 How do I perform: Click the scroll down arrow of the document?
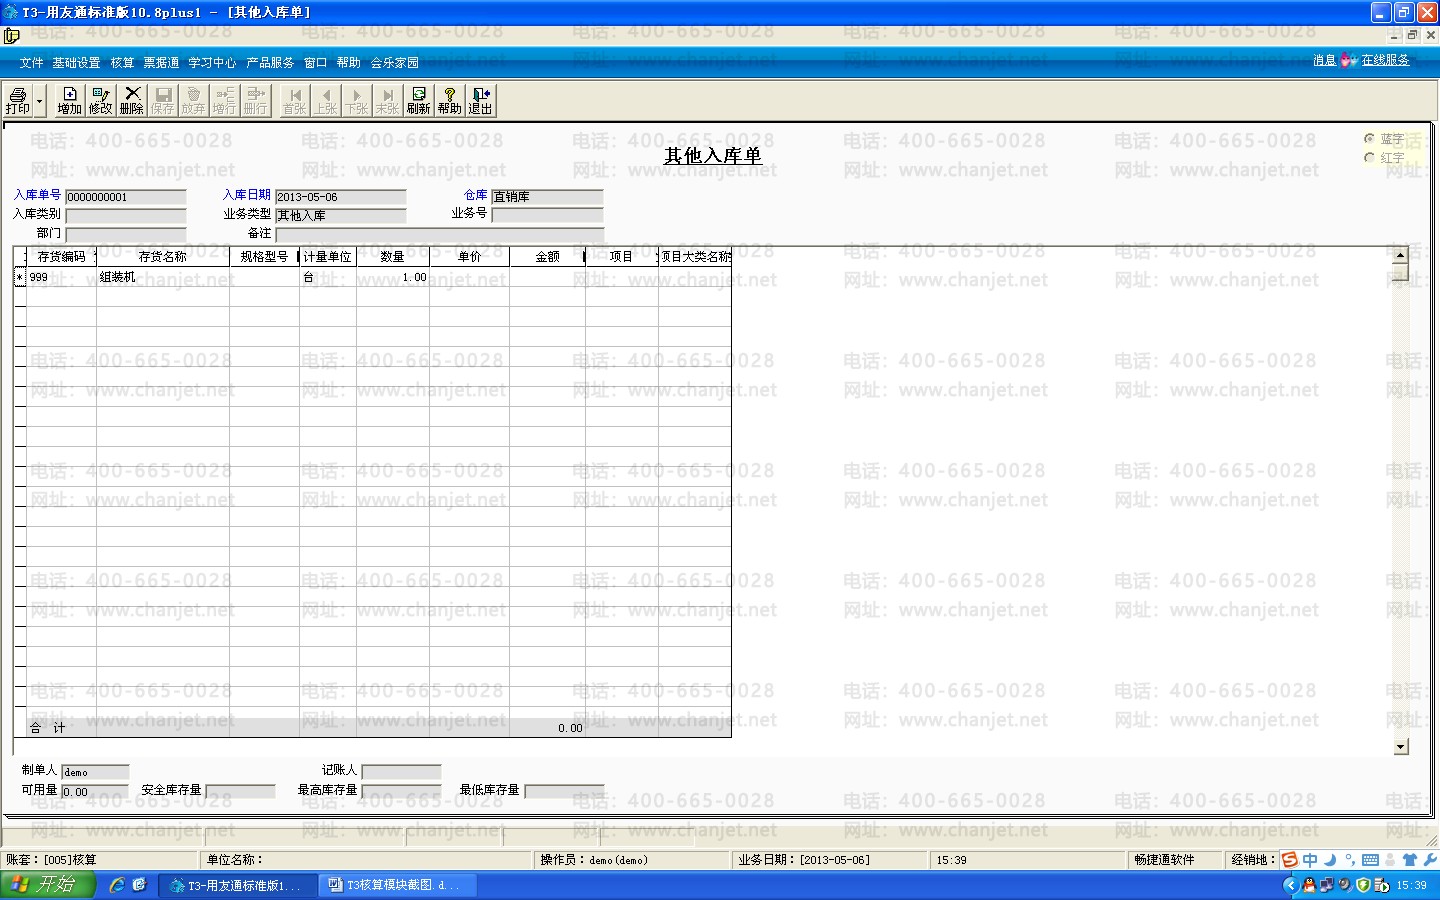click(1400, 746)
